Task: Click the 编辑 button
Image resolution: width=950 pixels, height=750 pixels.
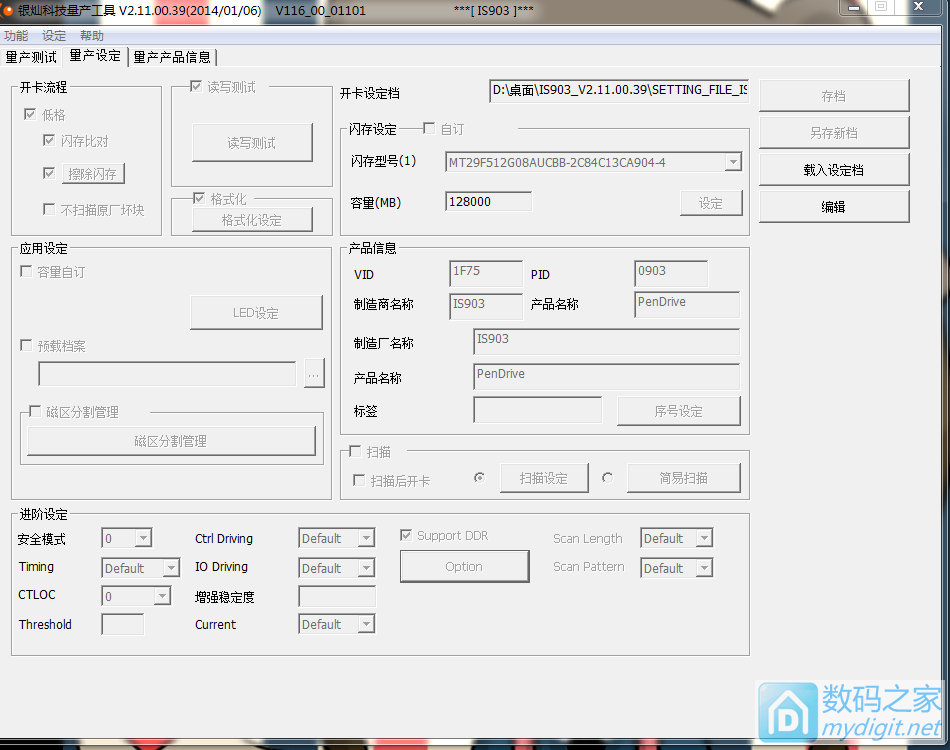Action: [x=834, y=207]
